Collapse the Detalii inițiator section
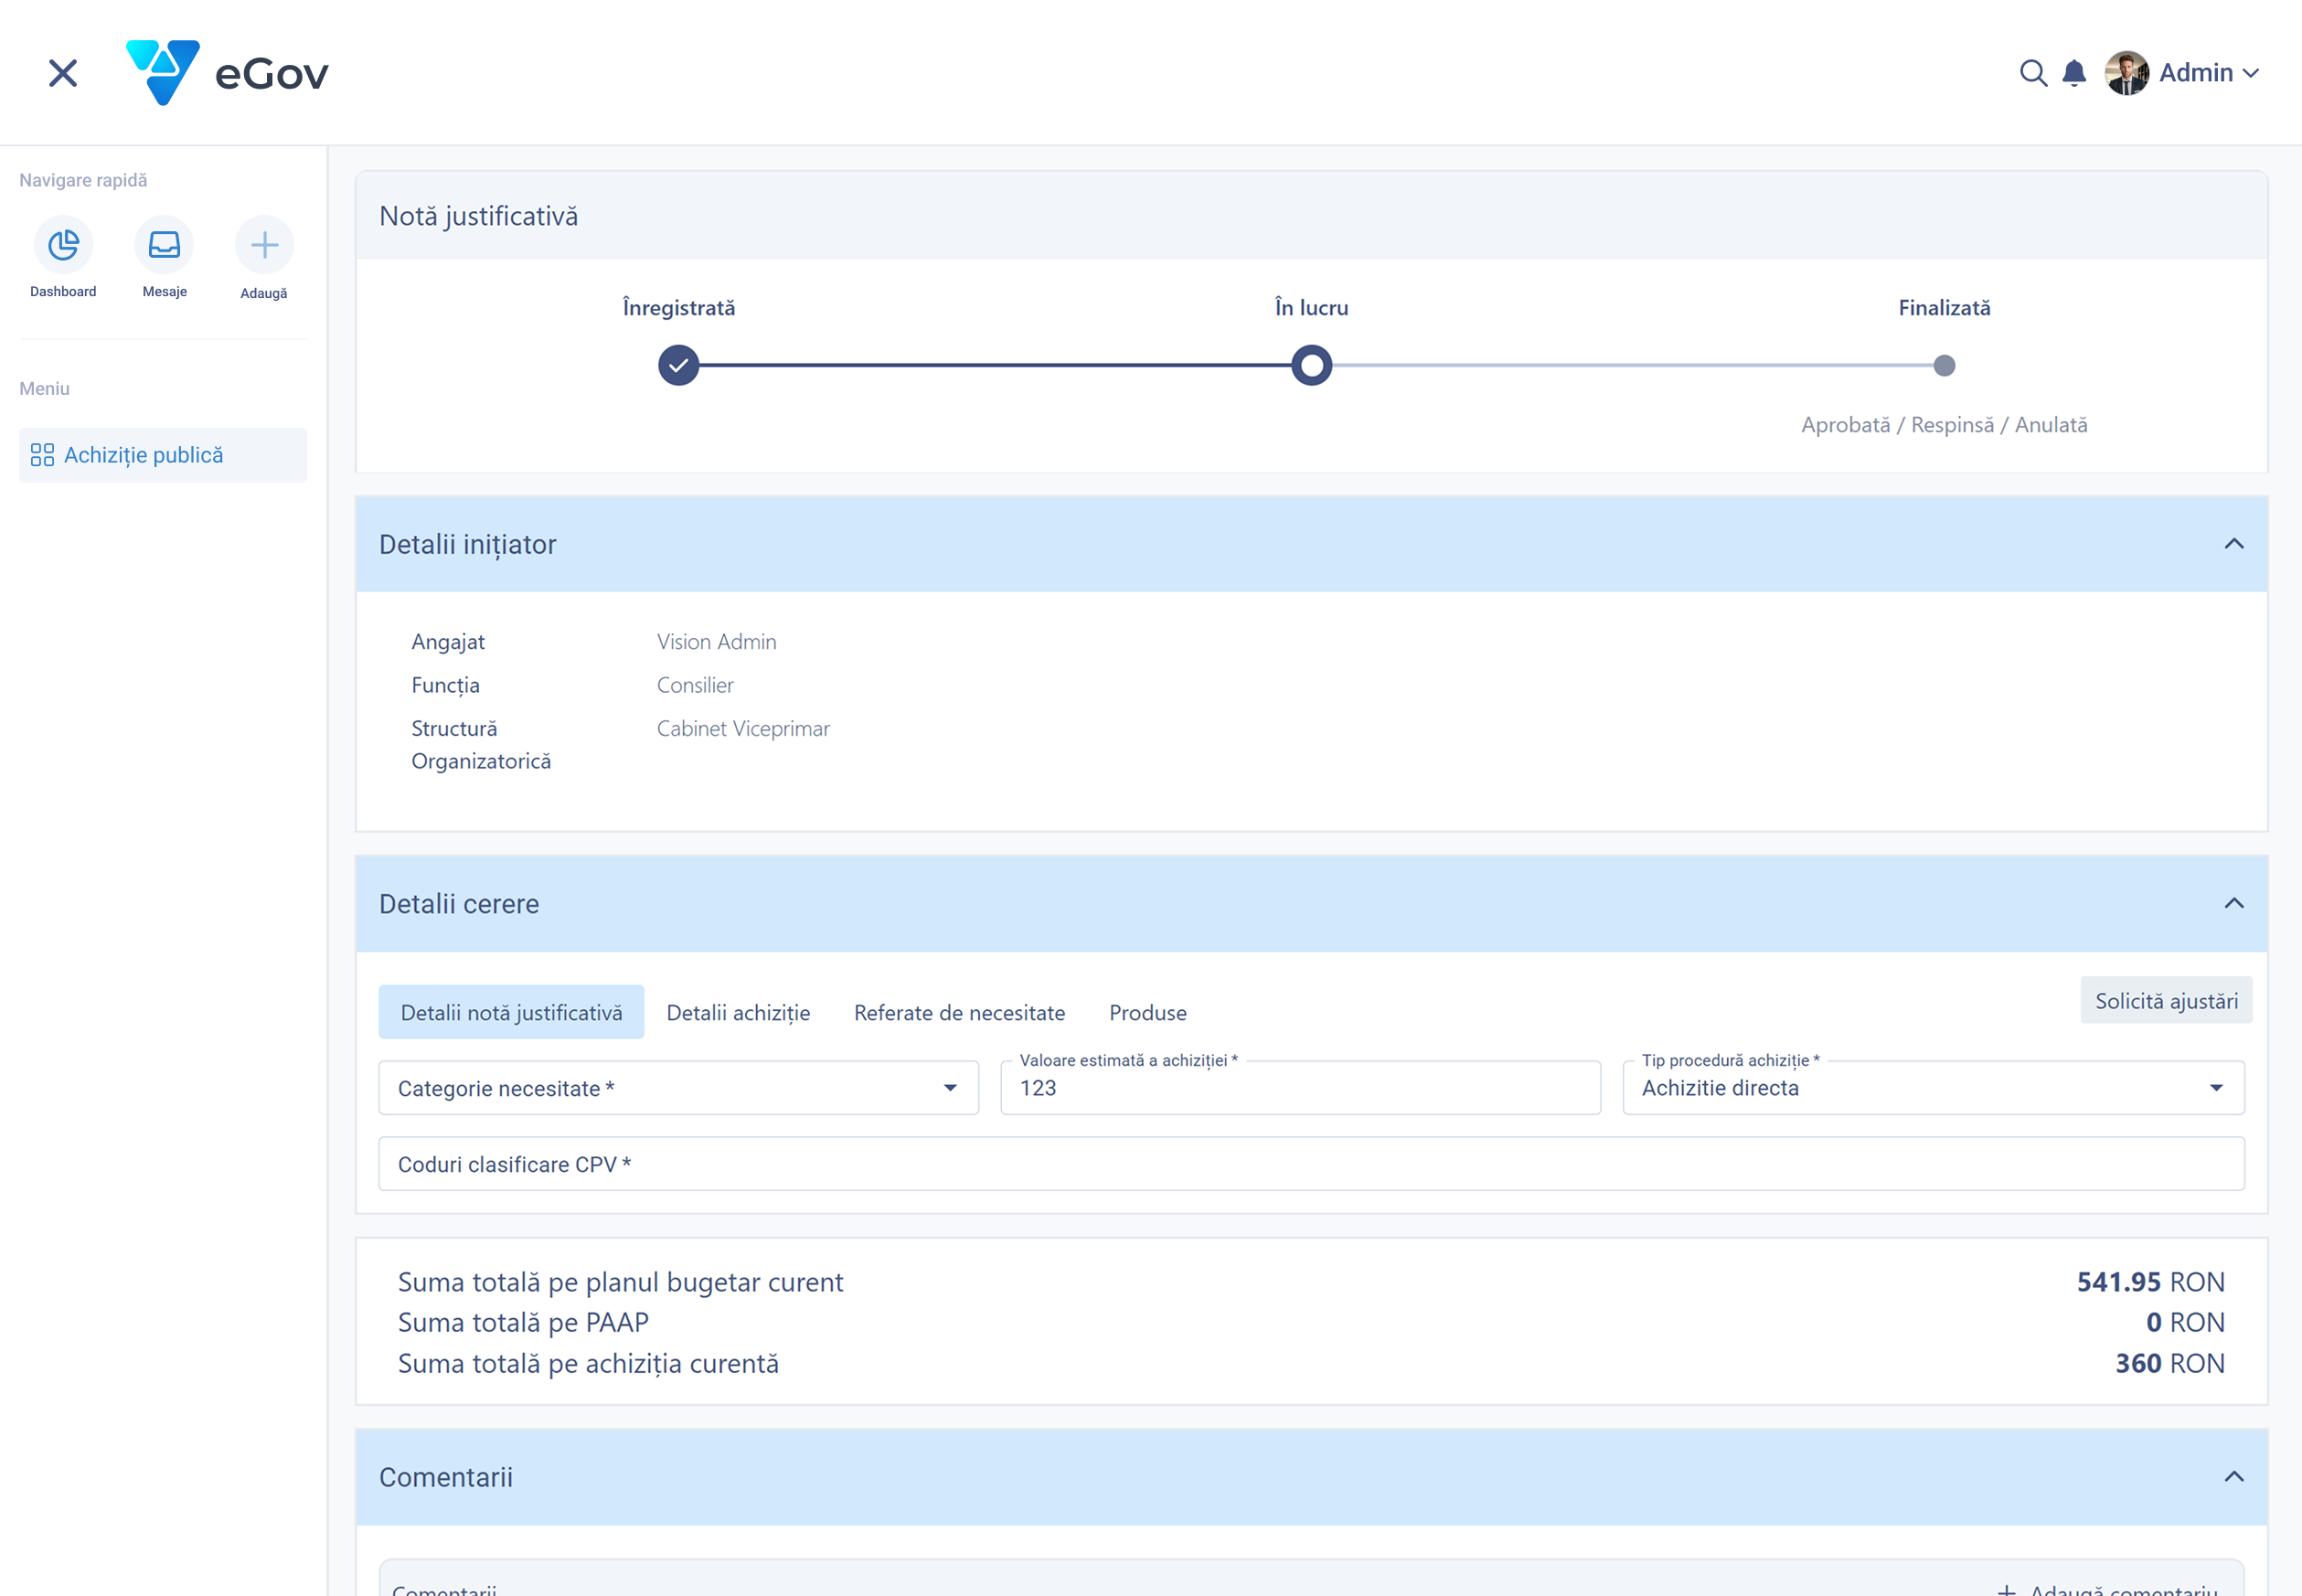2302x1596 pixels. coord(2234,544)
